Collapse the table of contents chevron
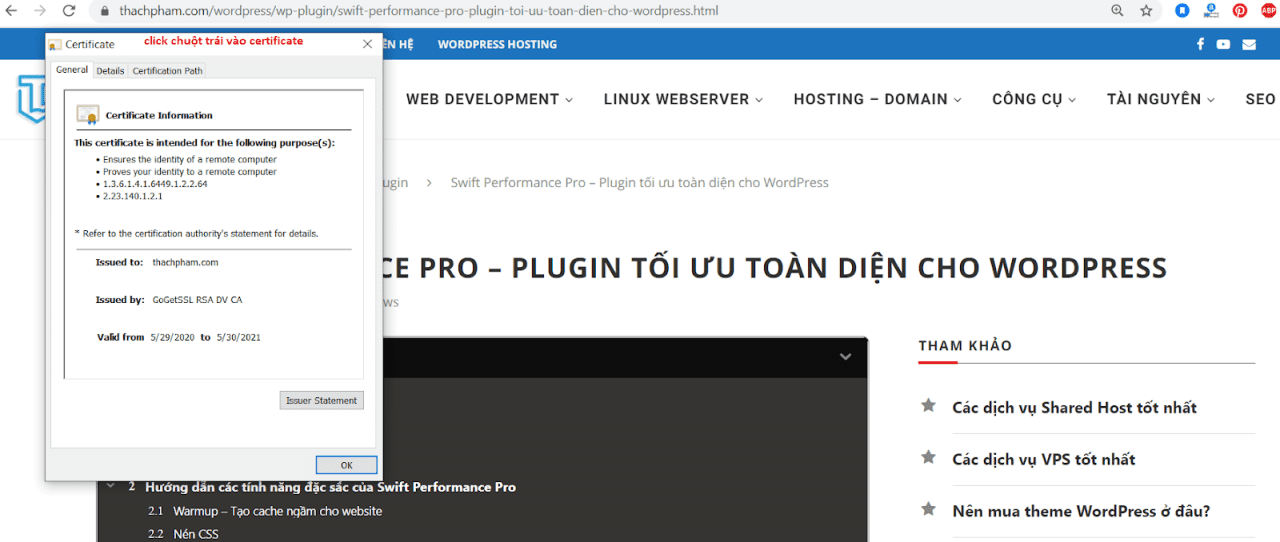Viewport: 1280px width, 542px height. tap(845, 357)
